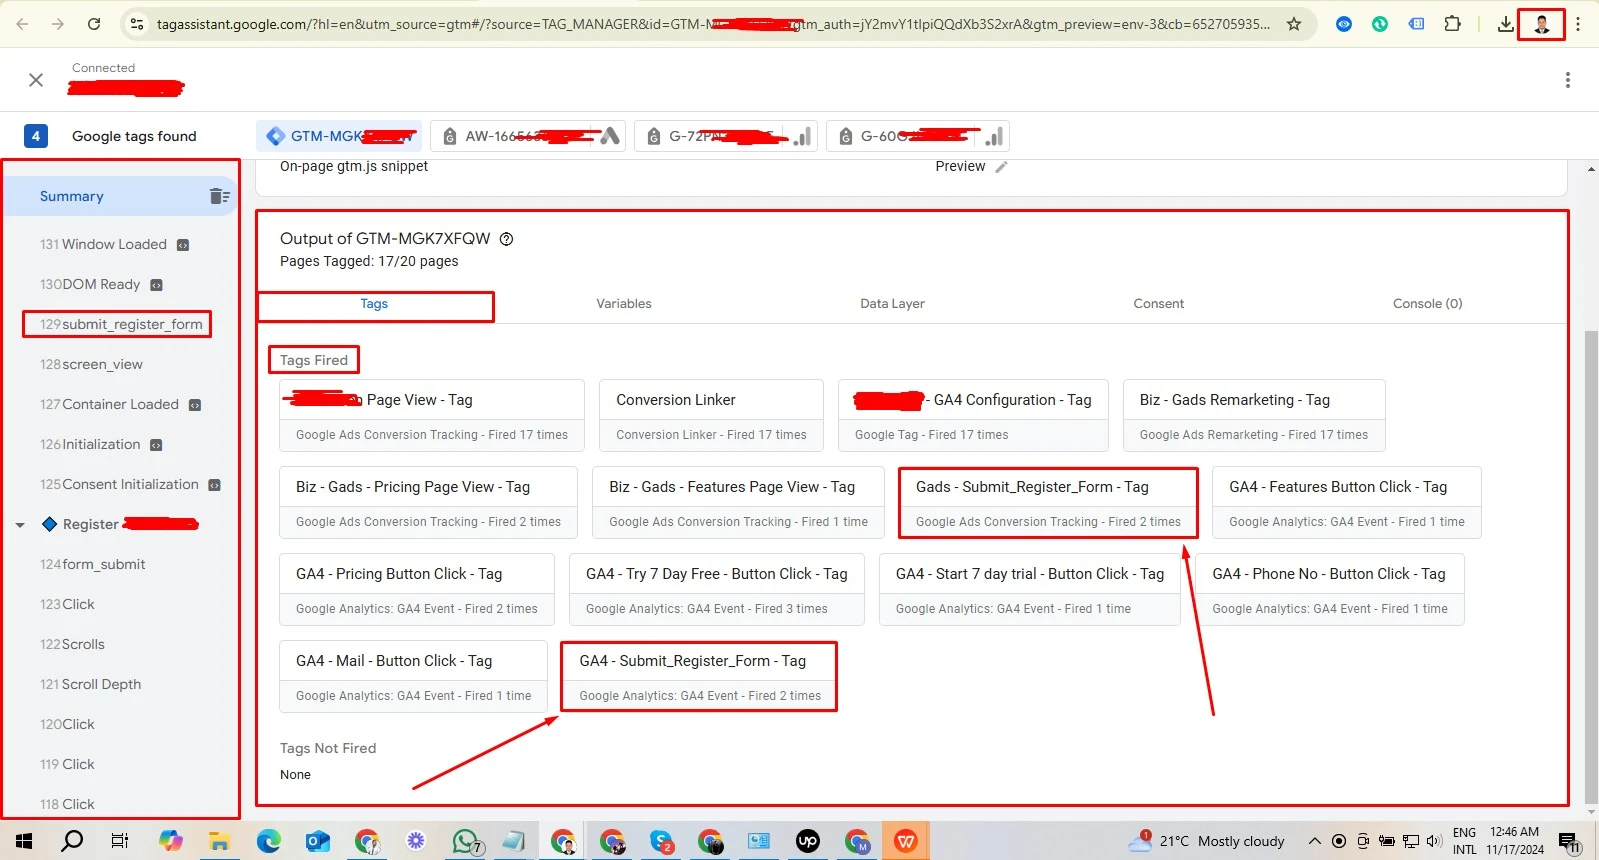Screen dimensions: 1599x860
Task: Select event 128 screen_view
Action: (91, 365)
